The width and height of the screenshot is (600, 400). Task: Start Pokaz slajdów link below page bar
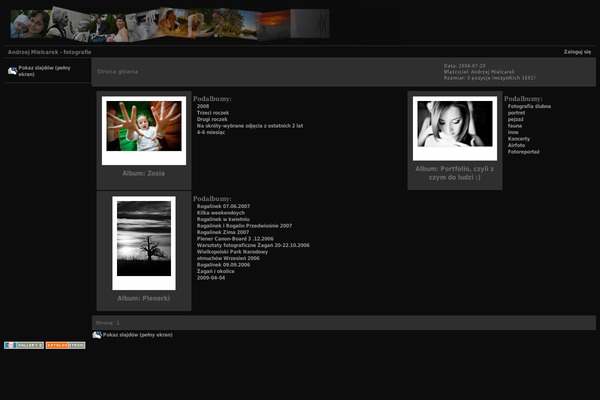[137, 335]
